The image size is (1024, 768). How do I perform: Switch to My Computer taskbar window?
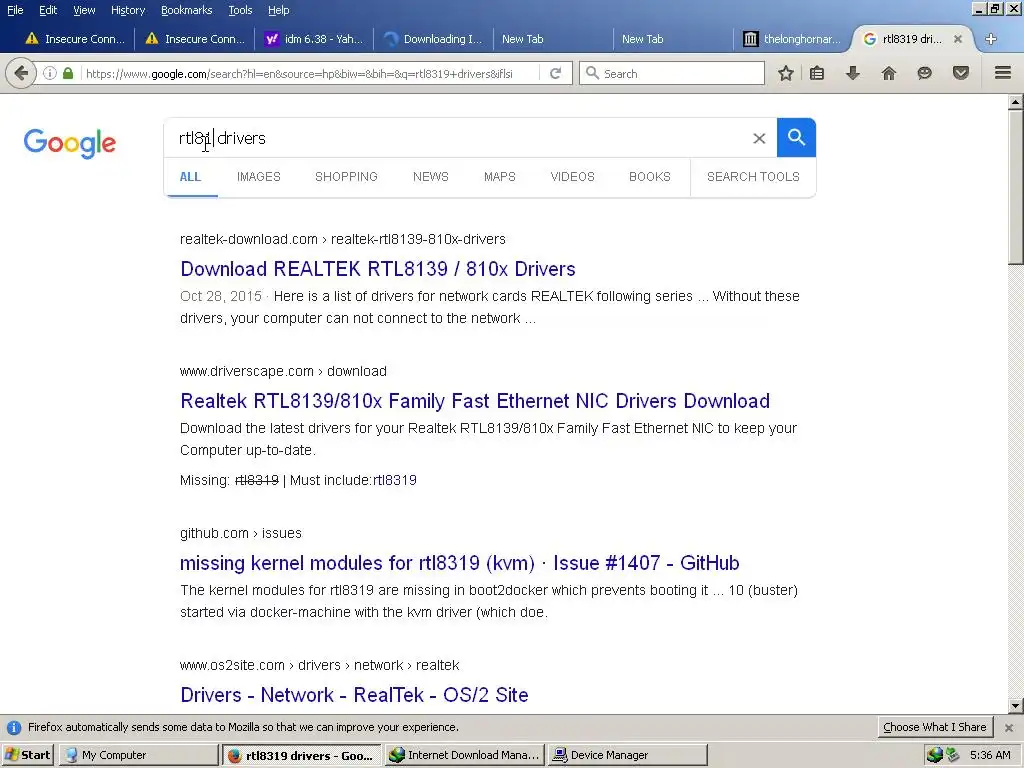138,755
